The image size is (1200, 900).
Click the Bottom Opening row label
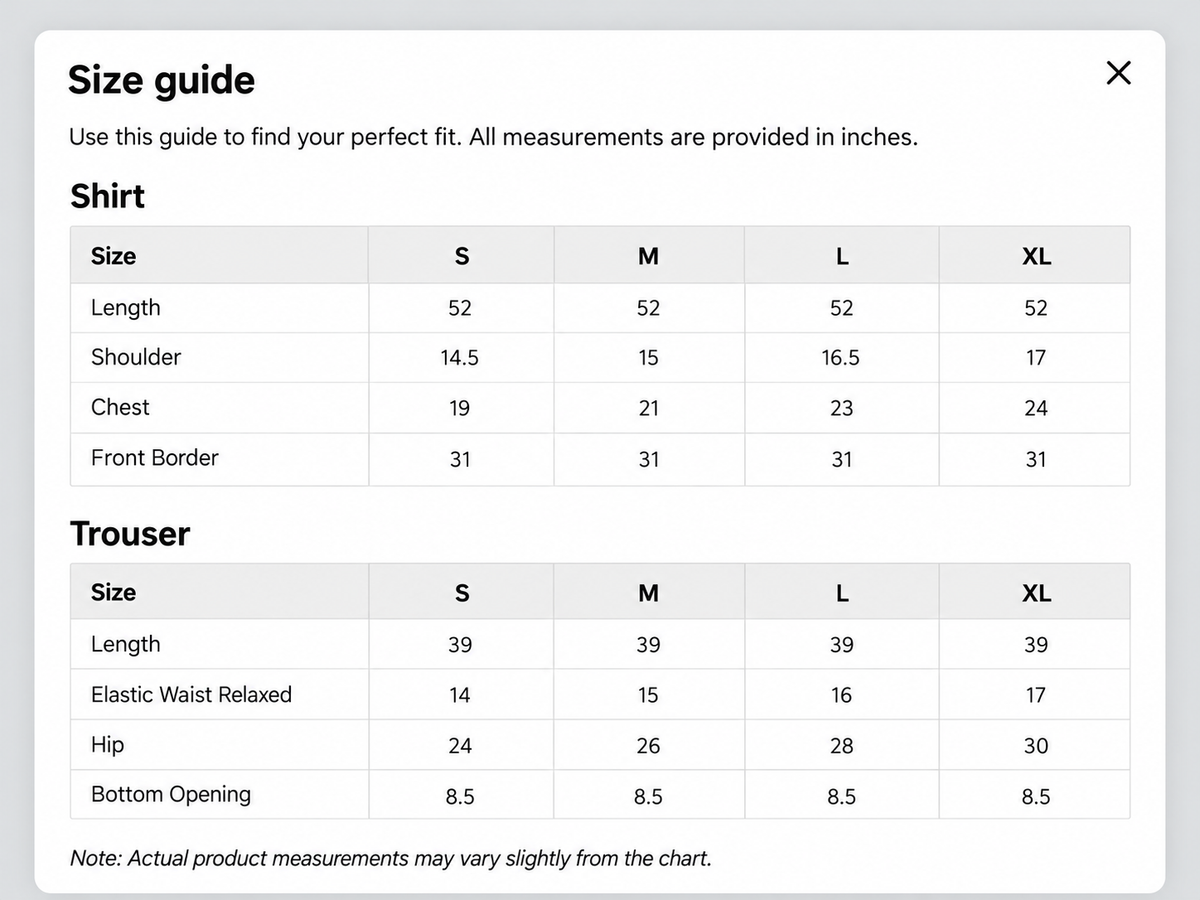171,795
